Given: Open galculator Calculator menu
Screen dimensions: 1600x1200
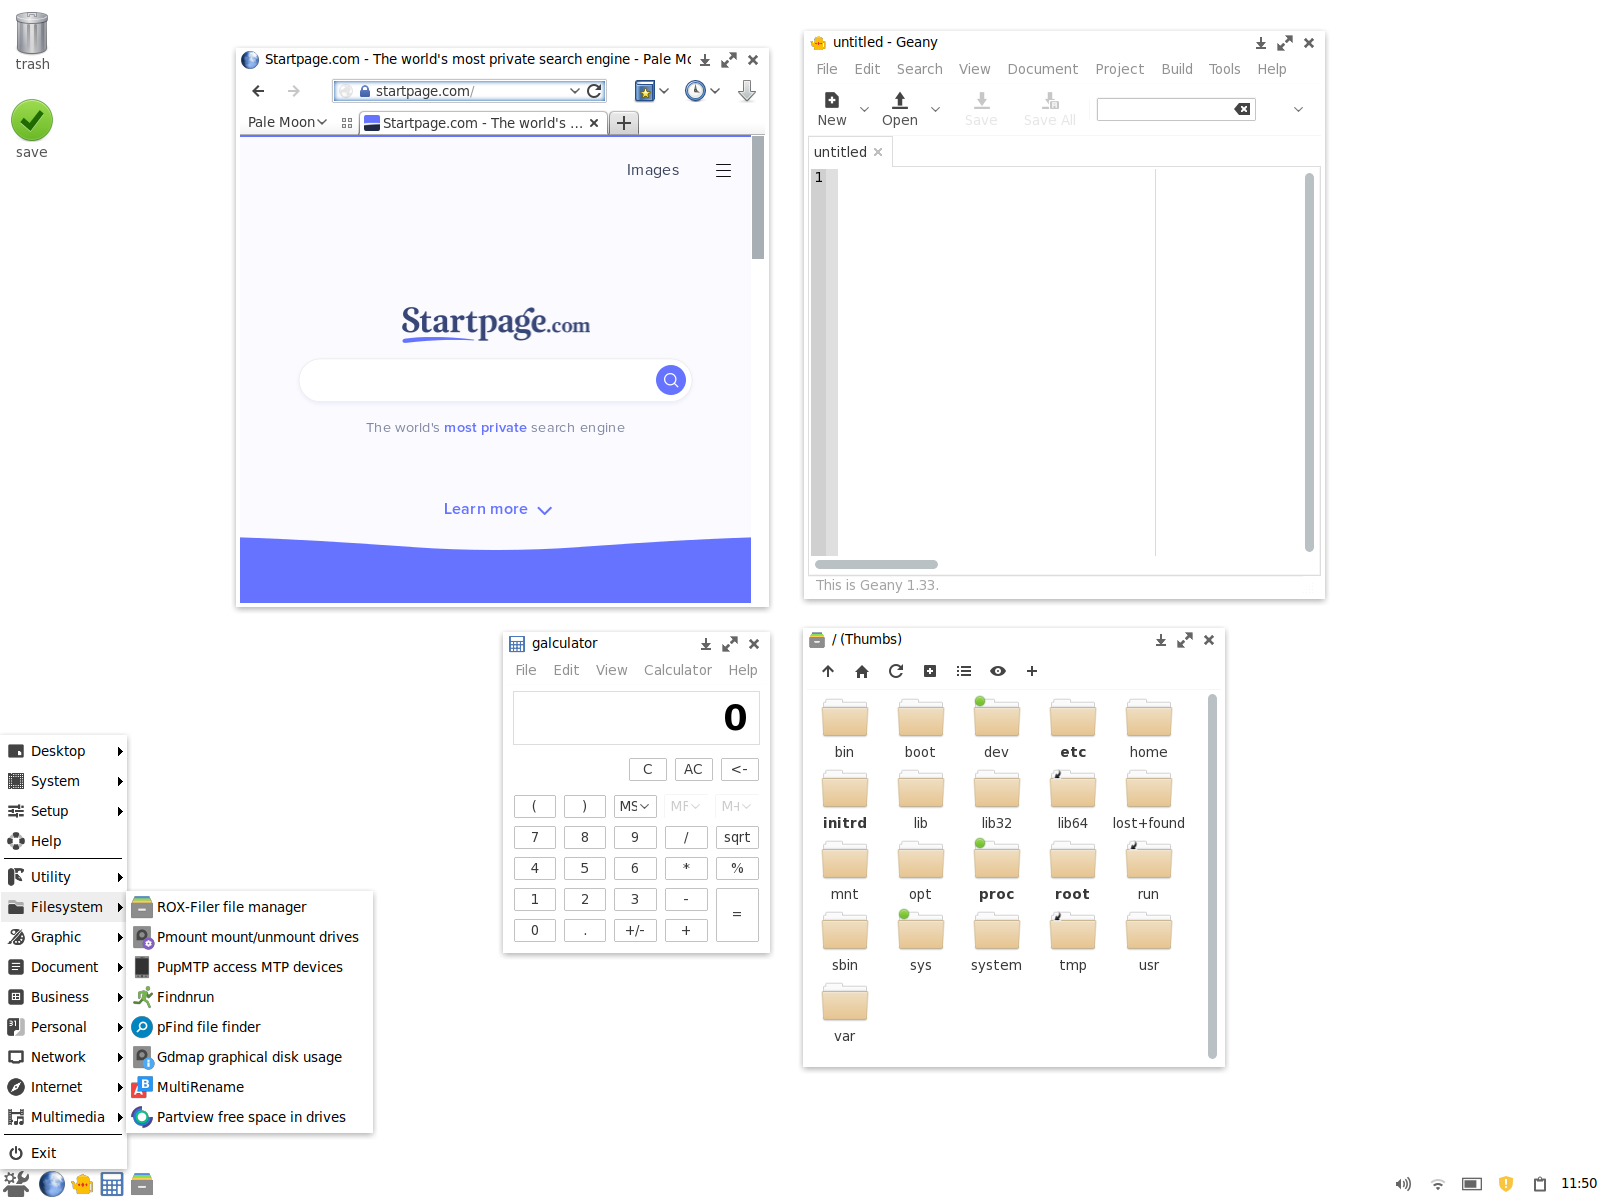Looking at the screenshot, I should pyautogui.click(x=678, y=670).
